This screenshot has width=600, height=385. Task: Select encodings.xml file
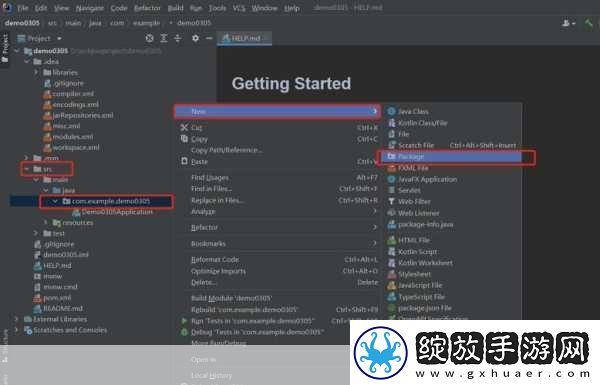pyautogui.click(x=71, y=104)
